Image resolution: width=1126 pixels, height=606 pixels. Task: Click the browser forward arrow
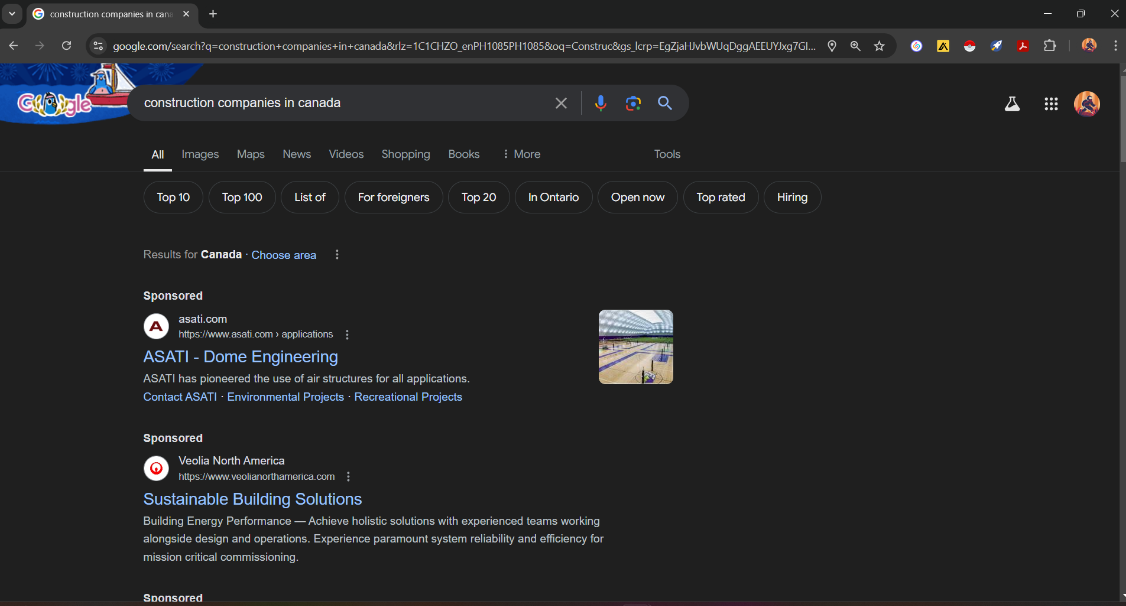(39, 46)
